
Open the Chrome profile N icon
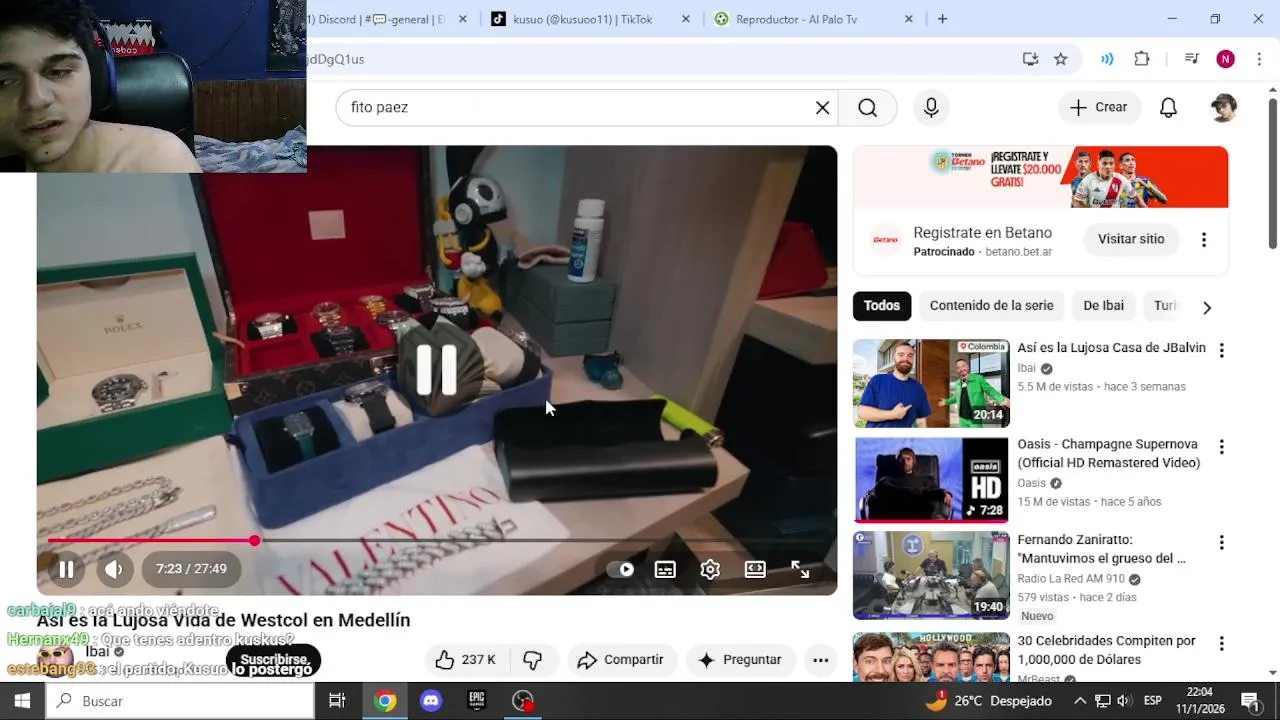tap(1225, 59)
